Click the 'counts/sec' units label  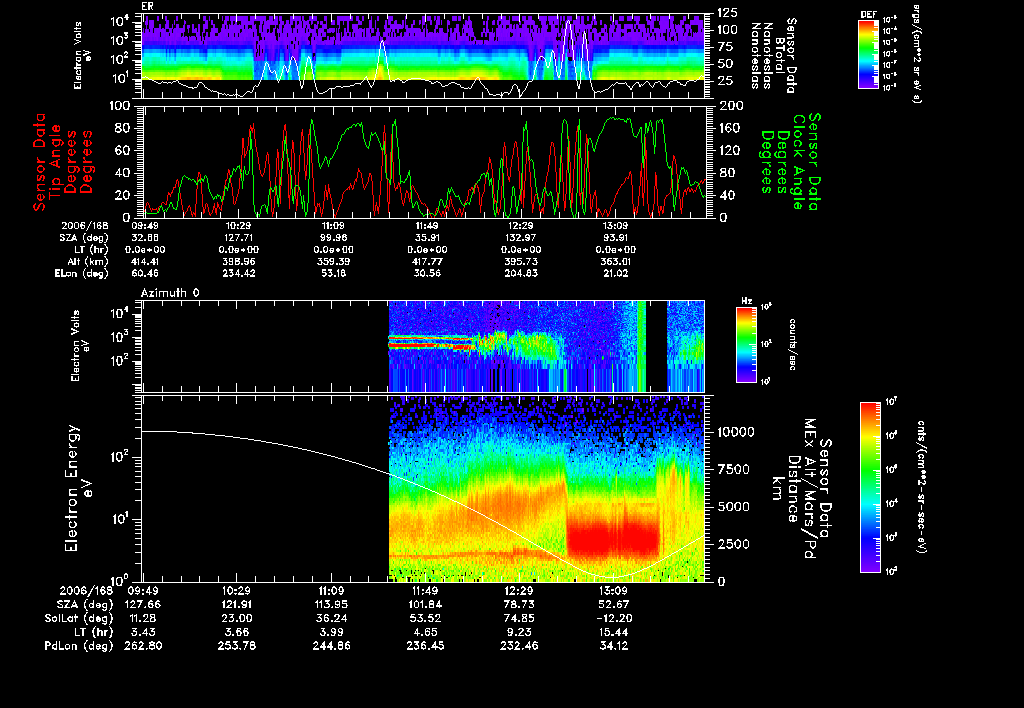(793, 344)
